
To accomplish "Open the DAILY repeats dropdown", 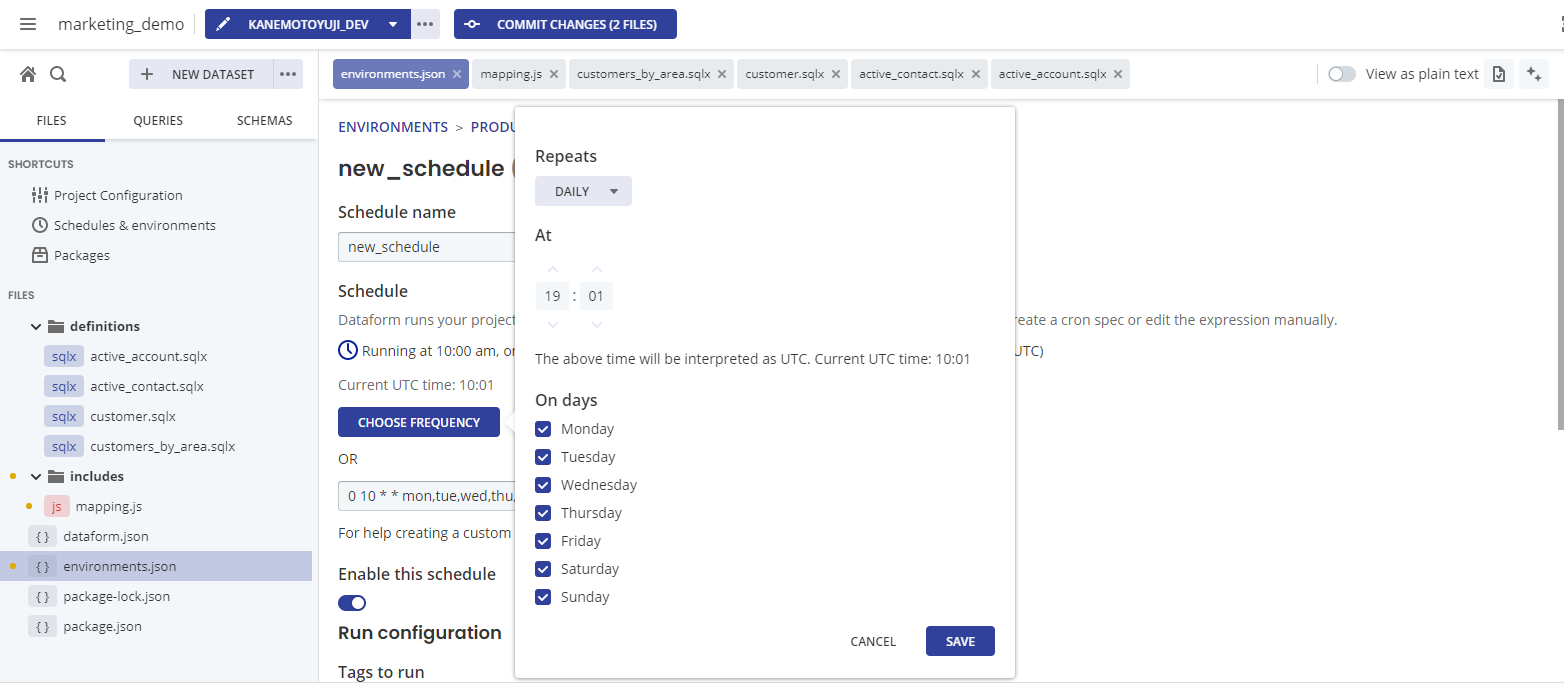I will click(x=583, y=191).
